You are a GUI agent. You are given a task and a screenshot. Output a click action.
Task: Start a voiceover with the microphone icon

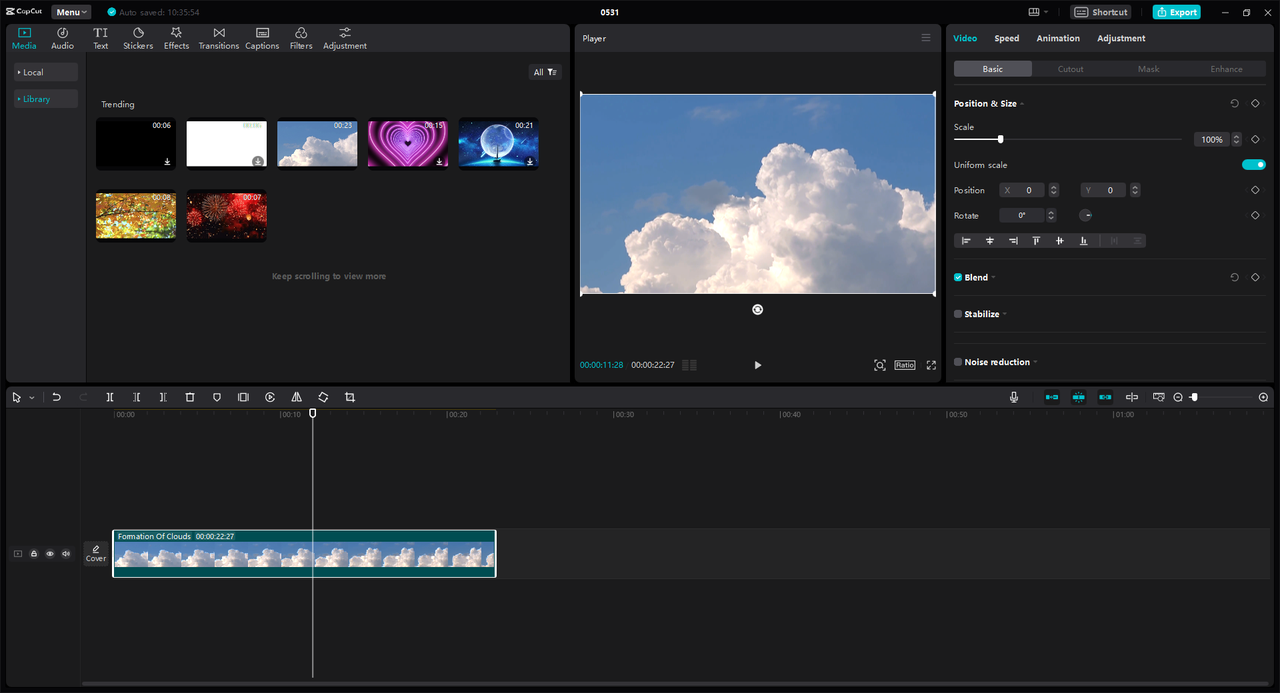tap(1014, 397)
